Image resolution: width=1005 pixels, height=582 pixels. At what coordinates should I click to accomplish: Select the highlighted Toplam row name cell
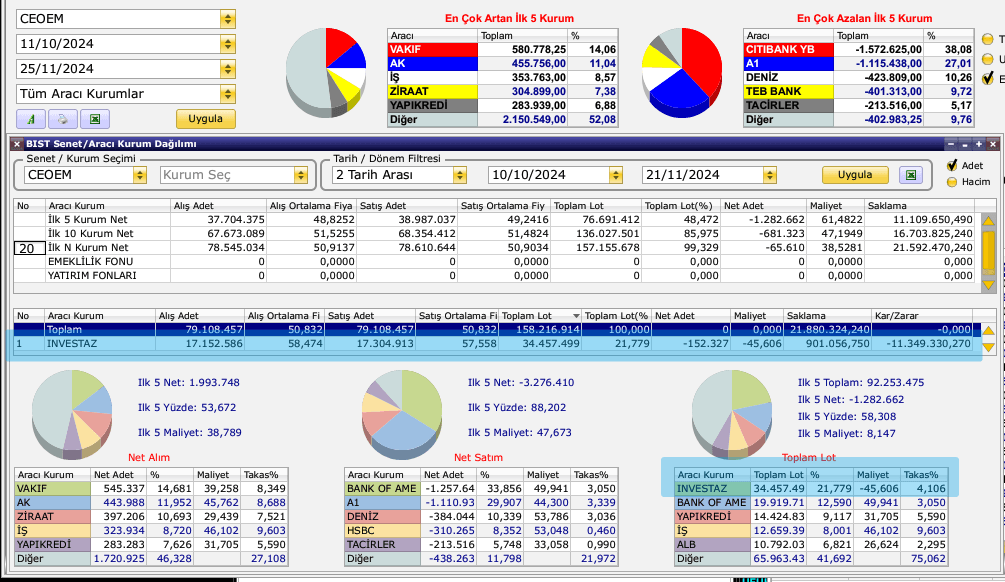[100, 329]
